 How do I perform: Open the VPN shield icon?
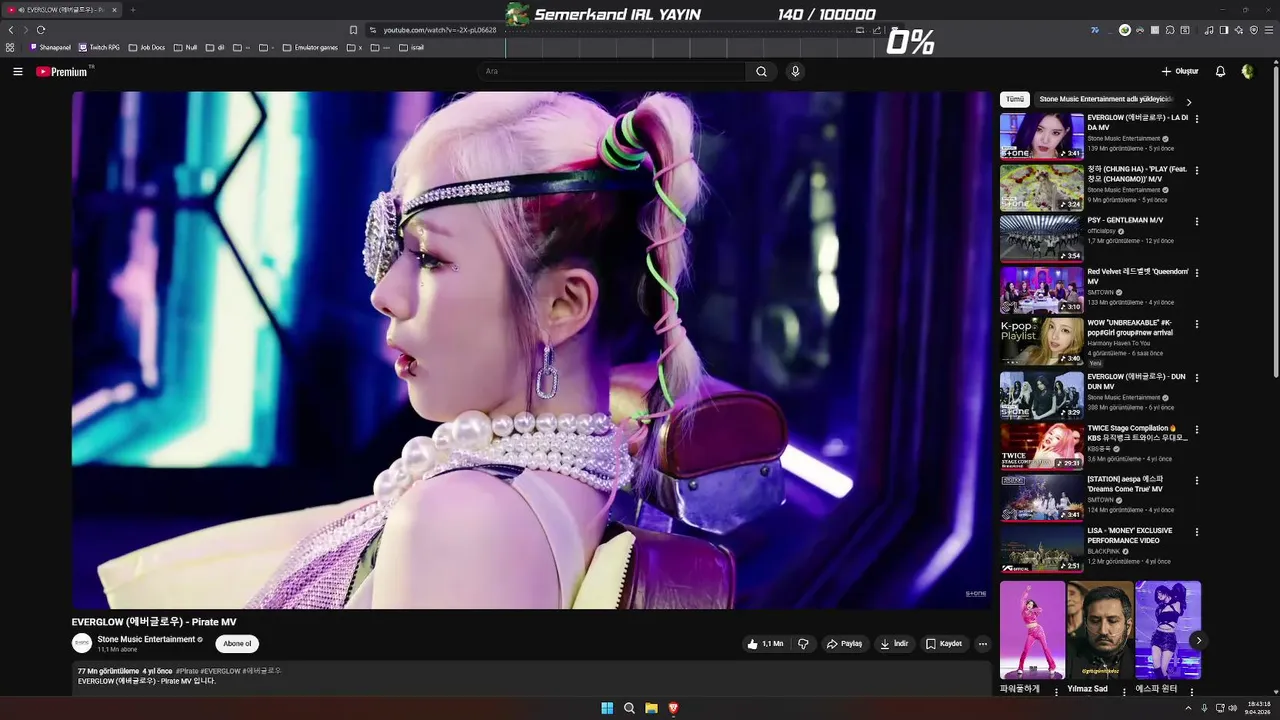pos(1254,30)
